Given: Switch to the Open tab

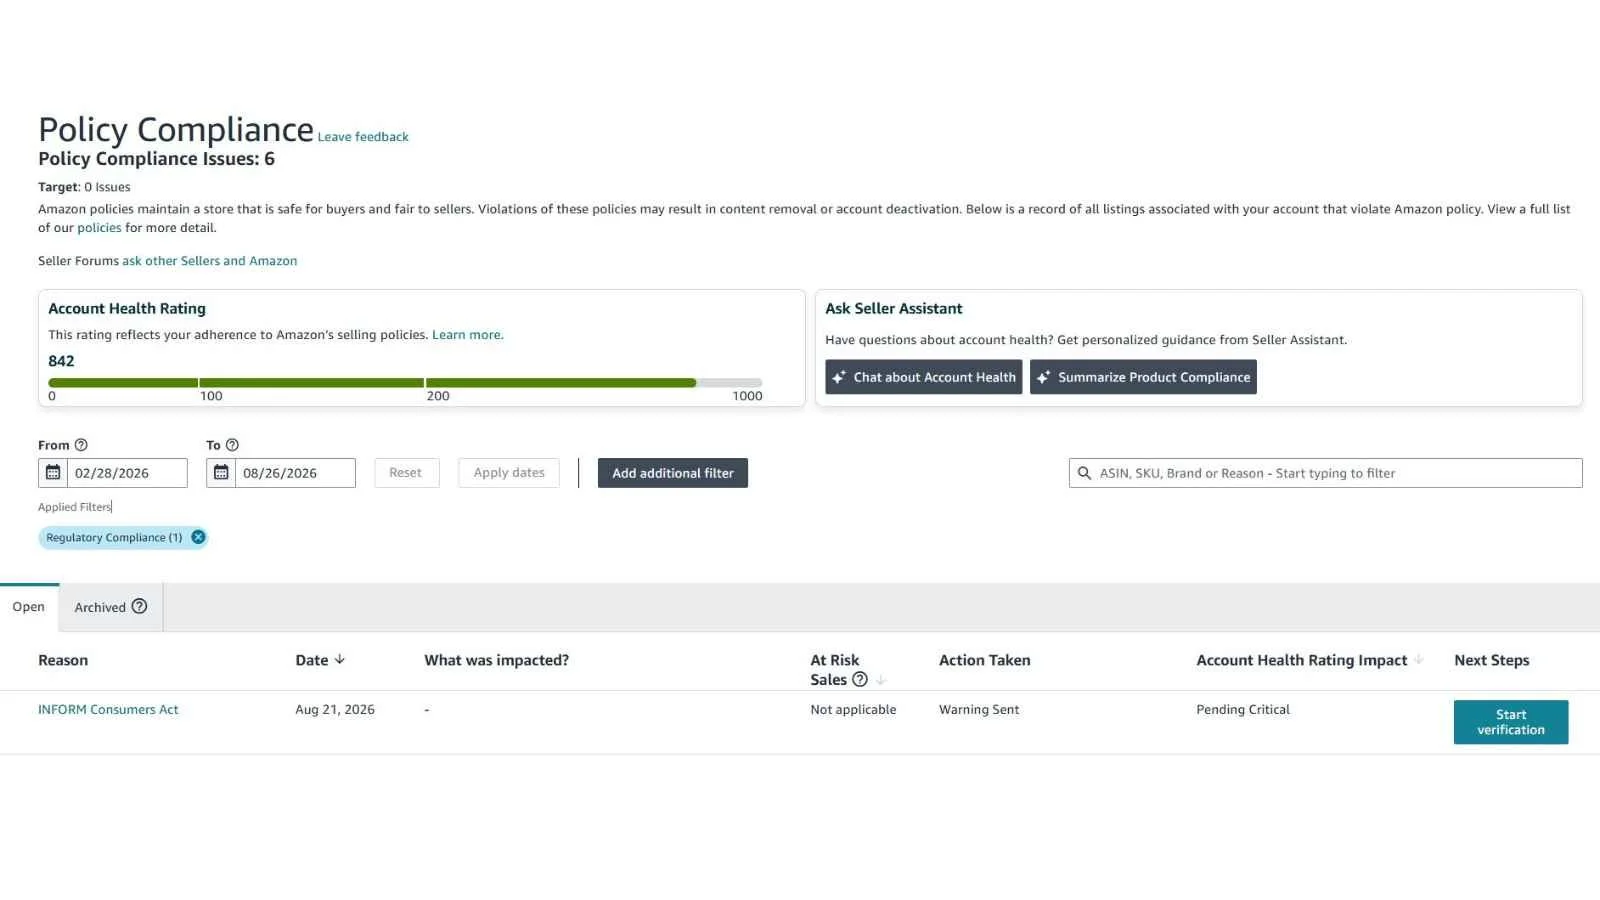Looking at the screenshot, I should (29, 607).
